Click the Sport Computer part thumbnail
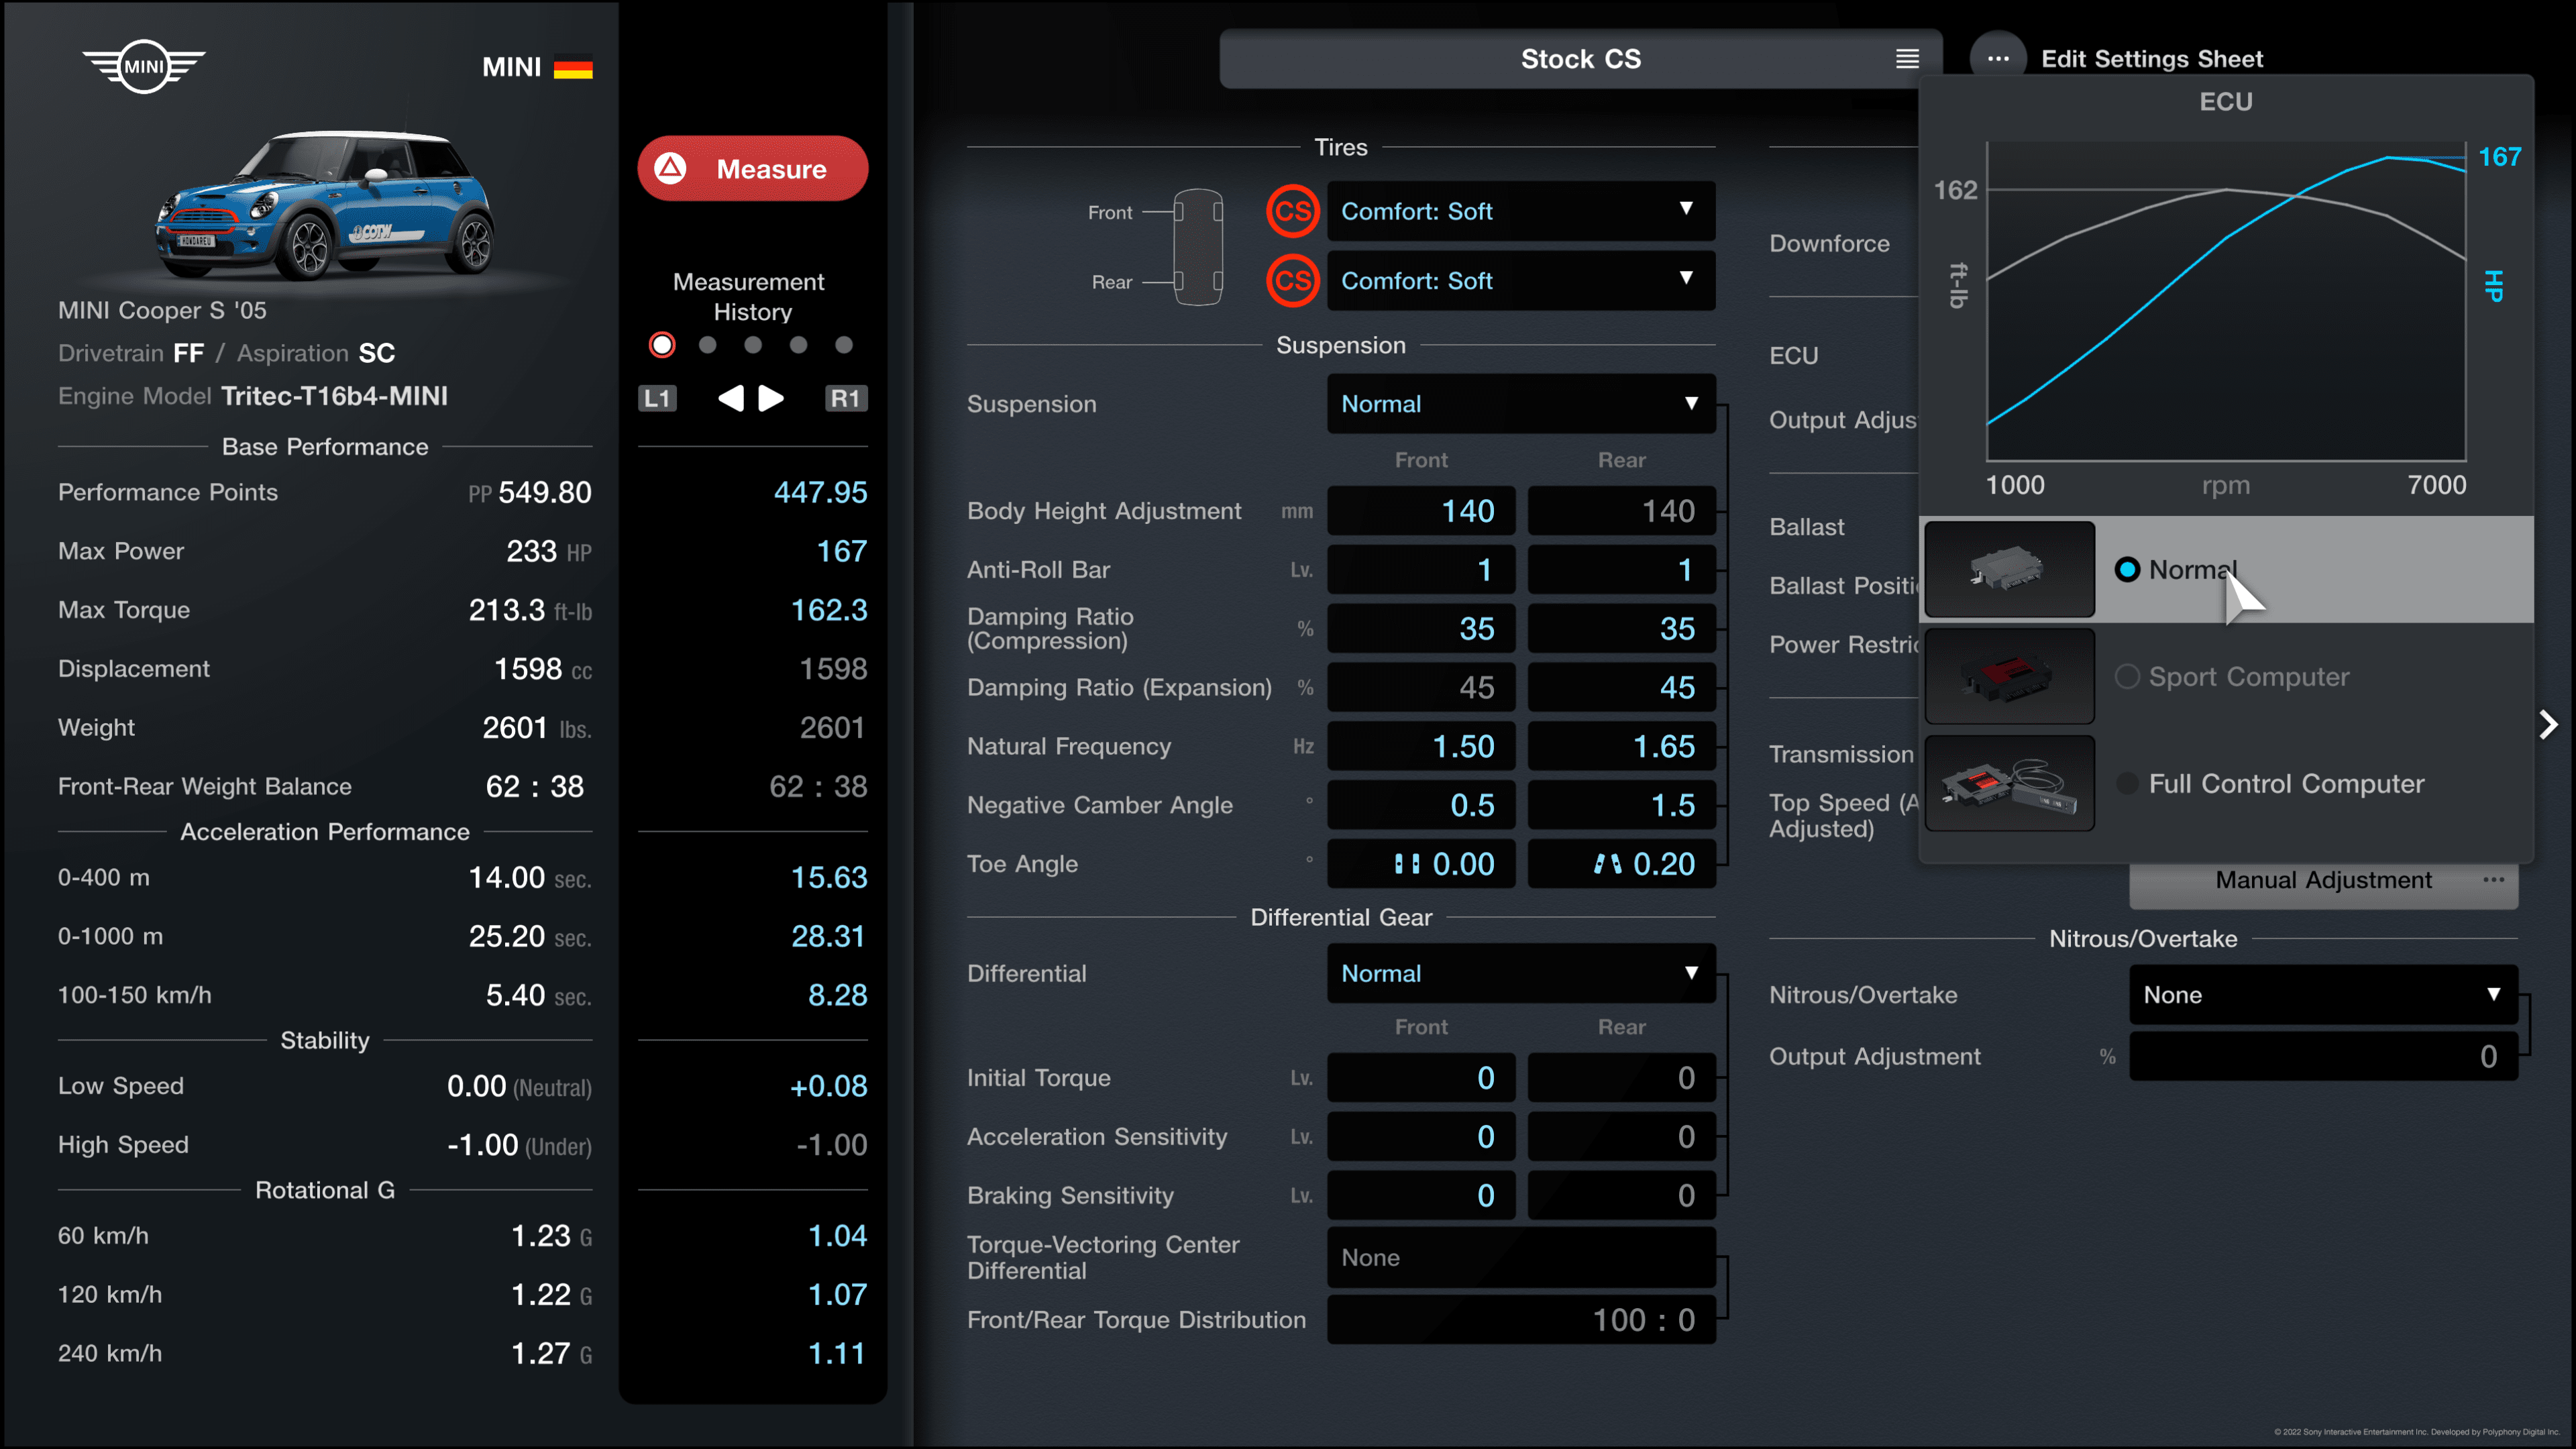This screenshot has width=2576, height=1449. pyautogui.click(x=2009, y=677)
